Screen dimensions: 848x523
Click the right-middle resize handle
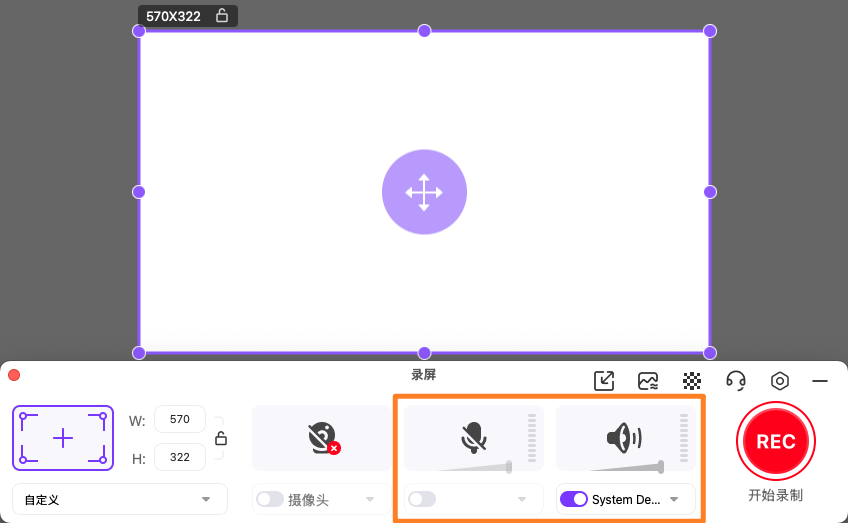pos(710,192)
